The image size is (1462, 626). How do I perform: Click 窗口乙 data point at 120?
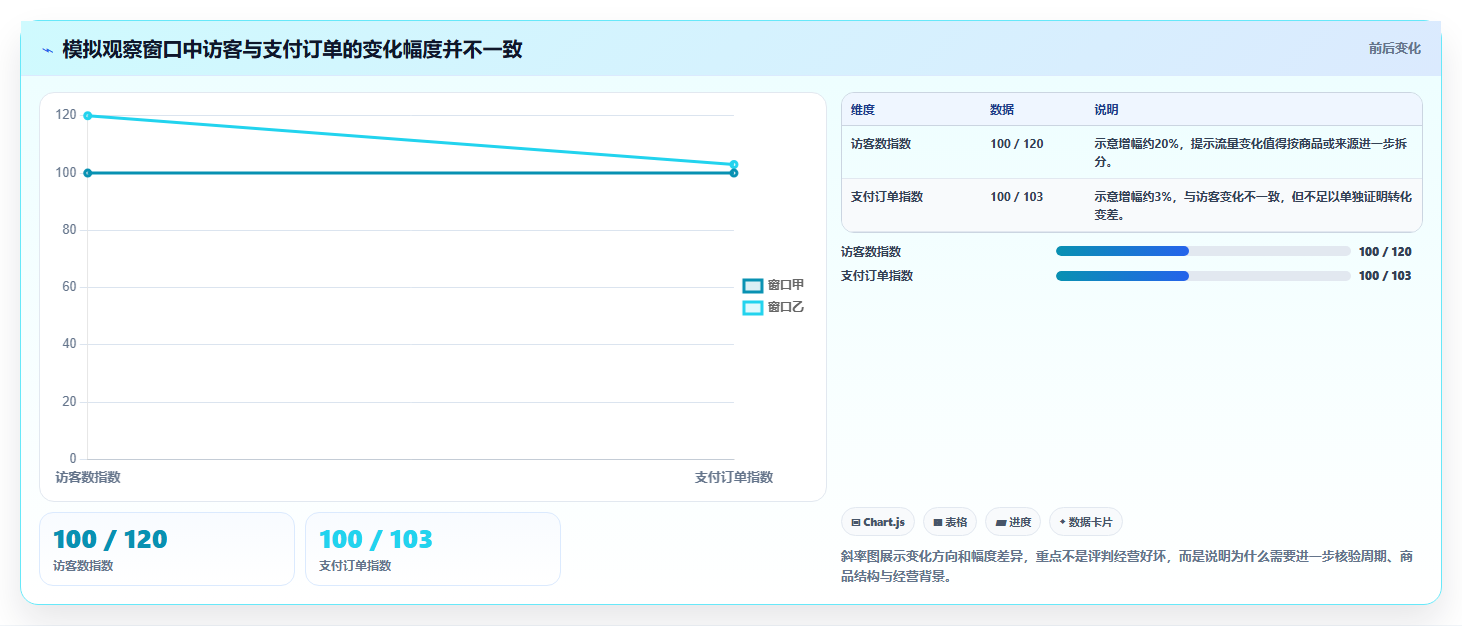[x=88, y=116]
